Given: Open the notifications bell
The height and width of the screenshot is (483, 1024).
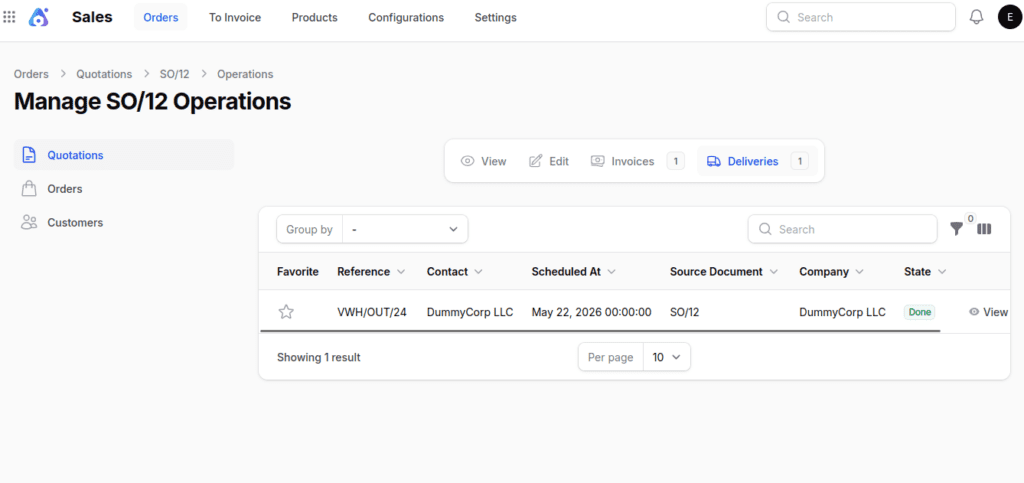Looking at the screenshot, I should pyautogui.click(x=976, y=17).
